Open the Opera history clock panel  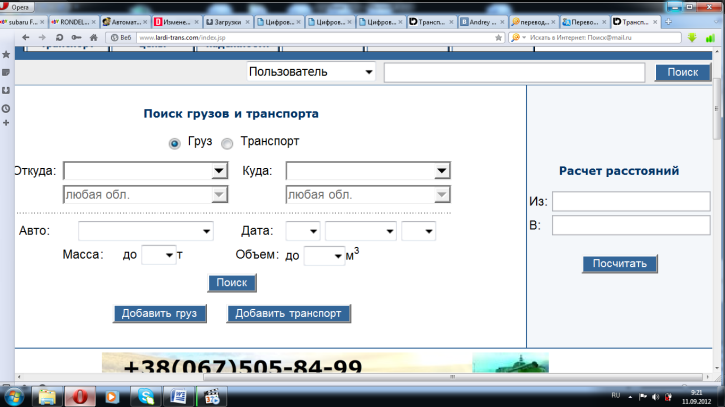point(6,109)
